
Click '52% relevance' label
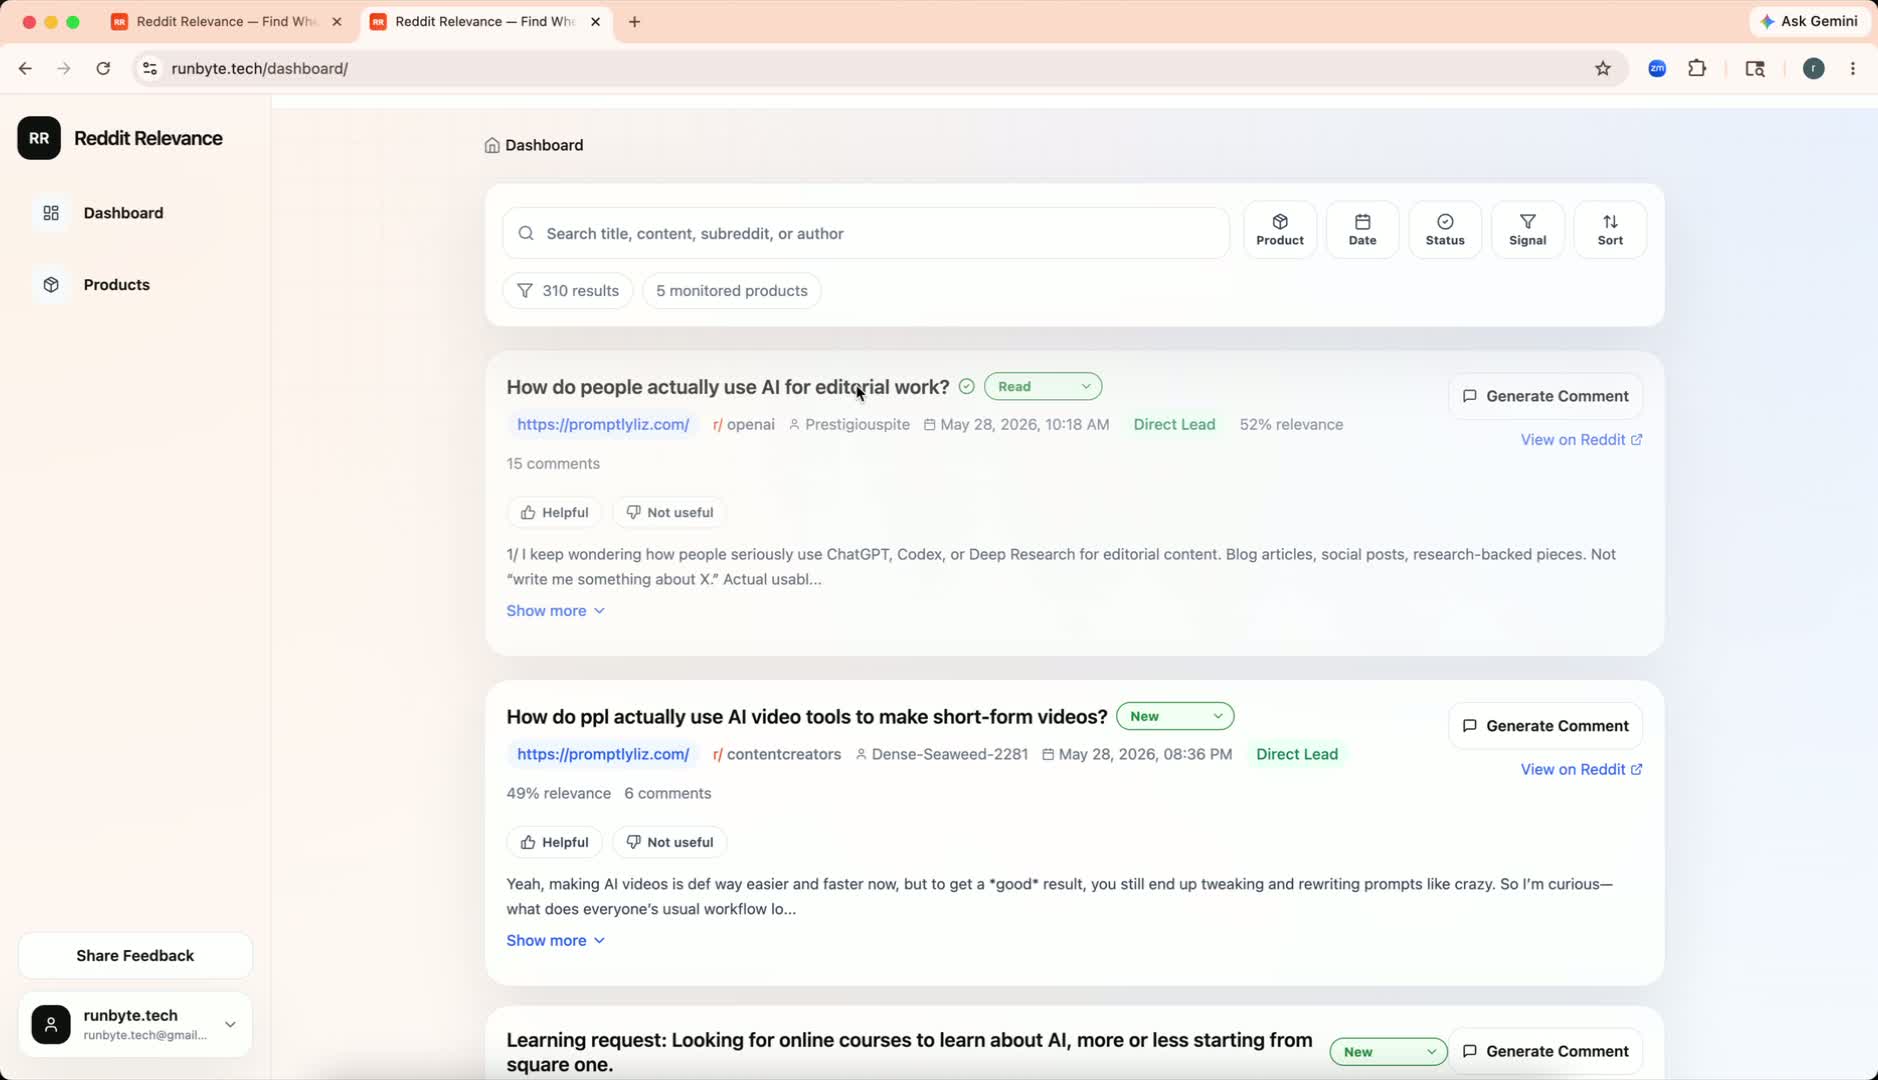pos(1290,425)
